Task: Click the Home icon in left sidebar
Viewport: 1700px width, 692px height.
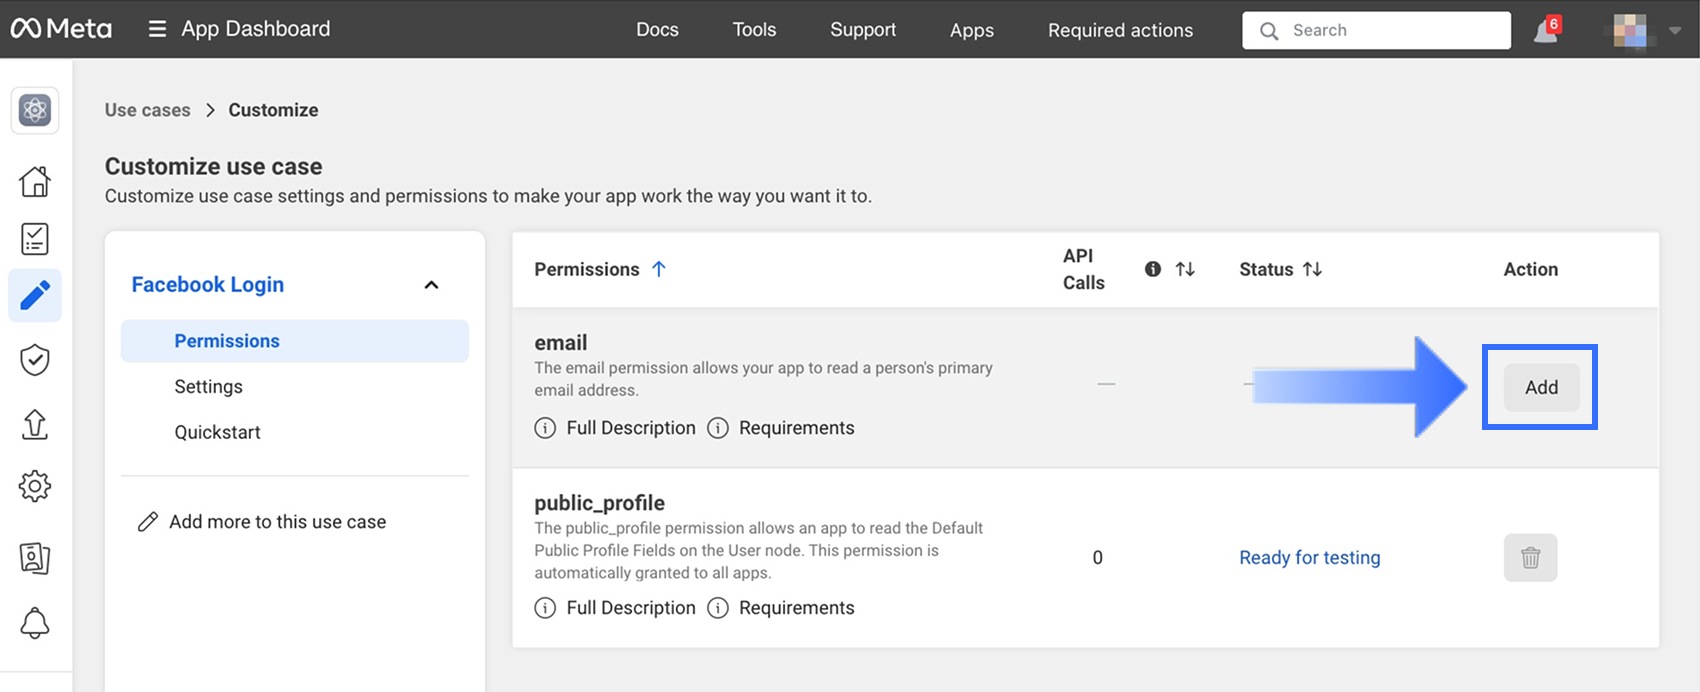Action: [x=35, y=181]
